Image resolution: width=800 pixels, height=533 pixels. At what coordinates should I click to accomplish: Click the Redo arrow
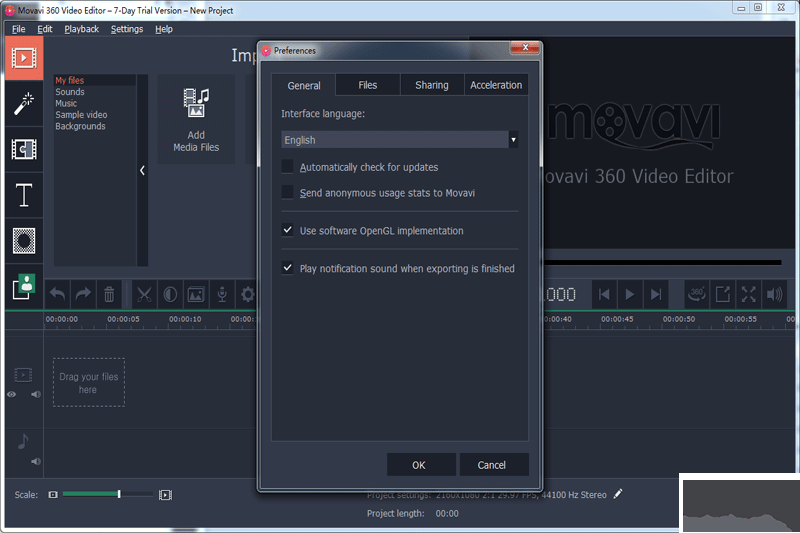click(x=83, y=294)
